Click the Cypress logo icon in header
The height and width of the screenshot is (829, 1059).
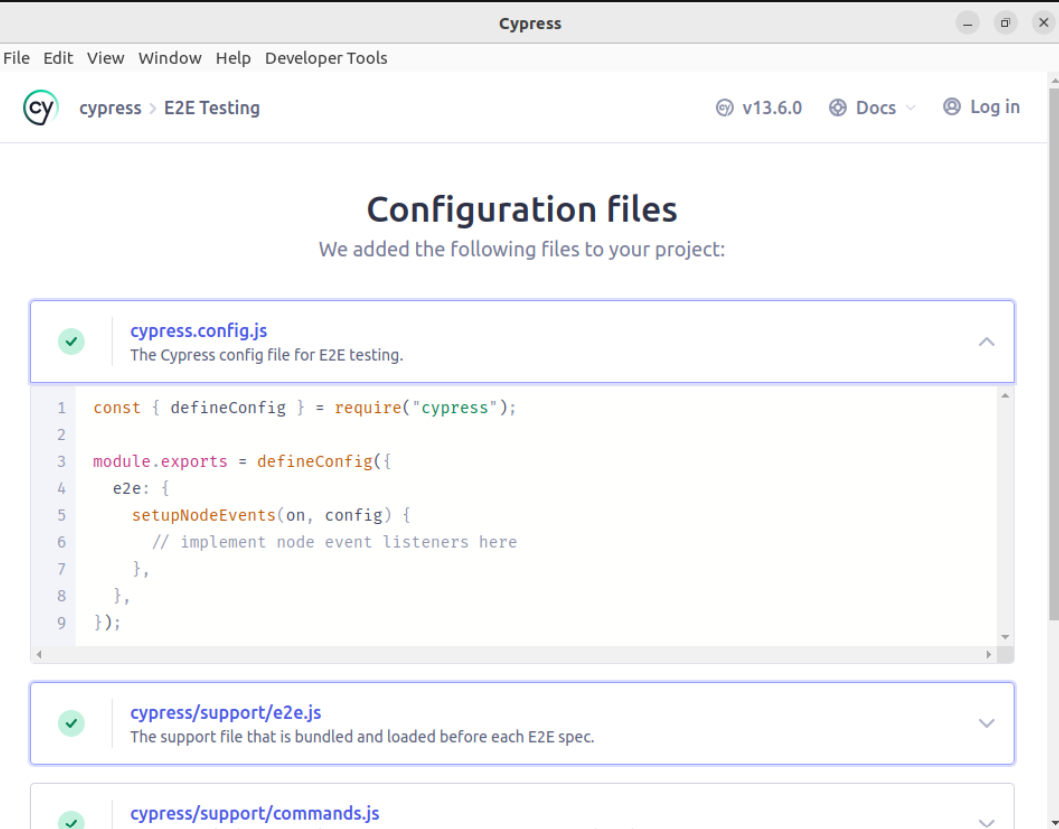pos(40,108)
